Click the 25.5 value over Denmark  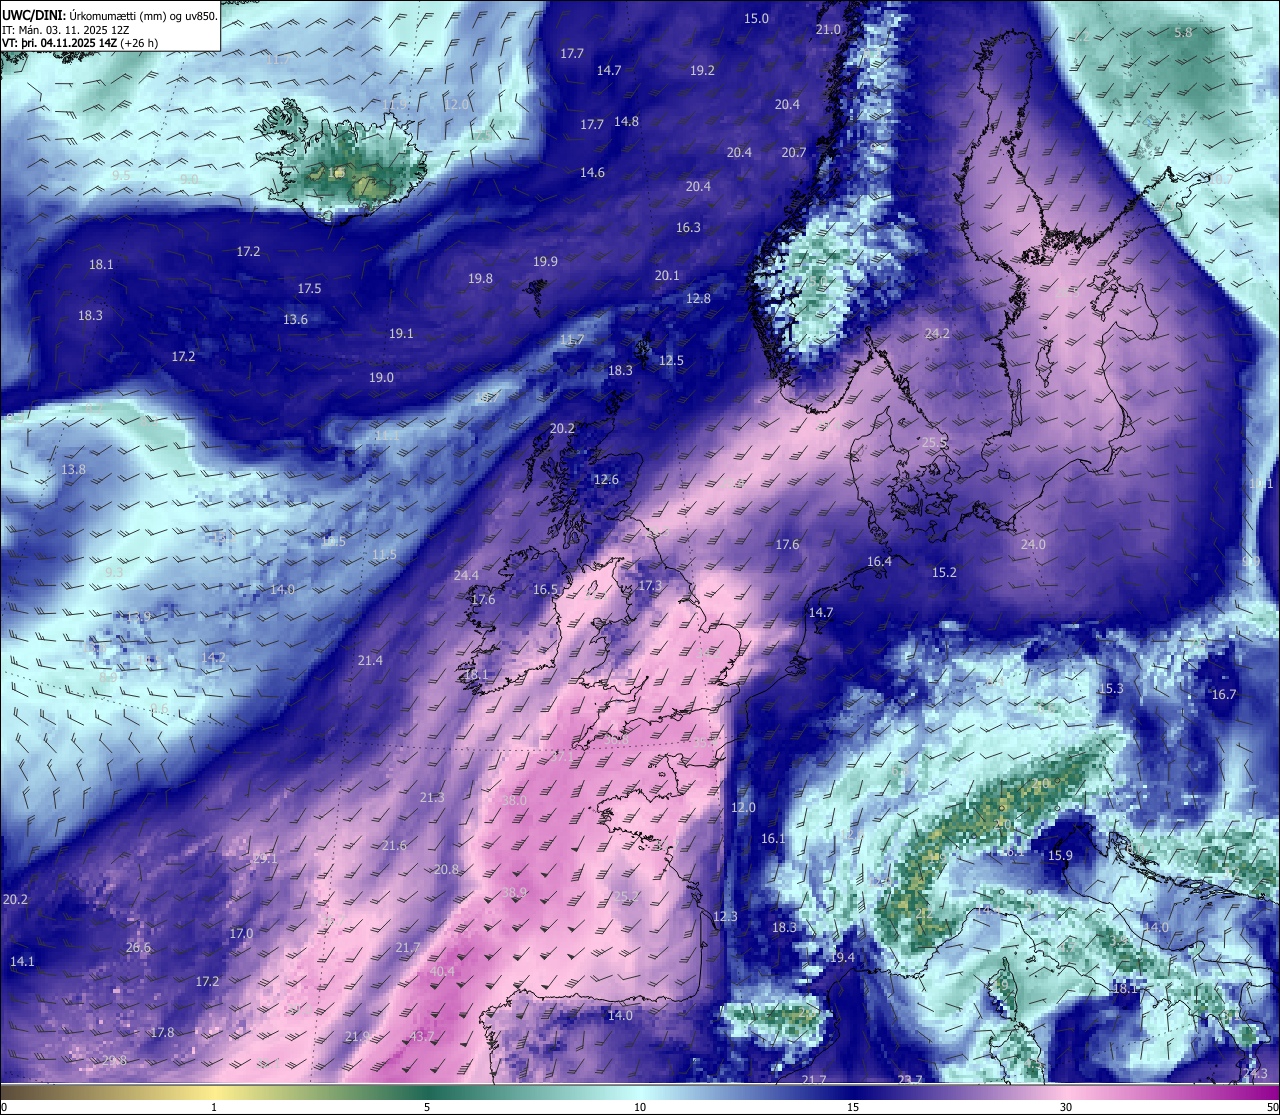[934, 442]
